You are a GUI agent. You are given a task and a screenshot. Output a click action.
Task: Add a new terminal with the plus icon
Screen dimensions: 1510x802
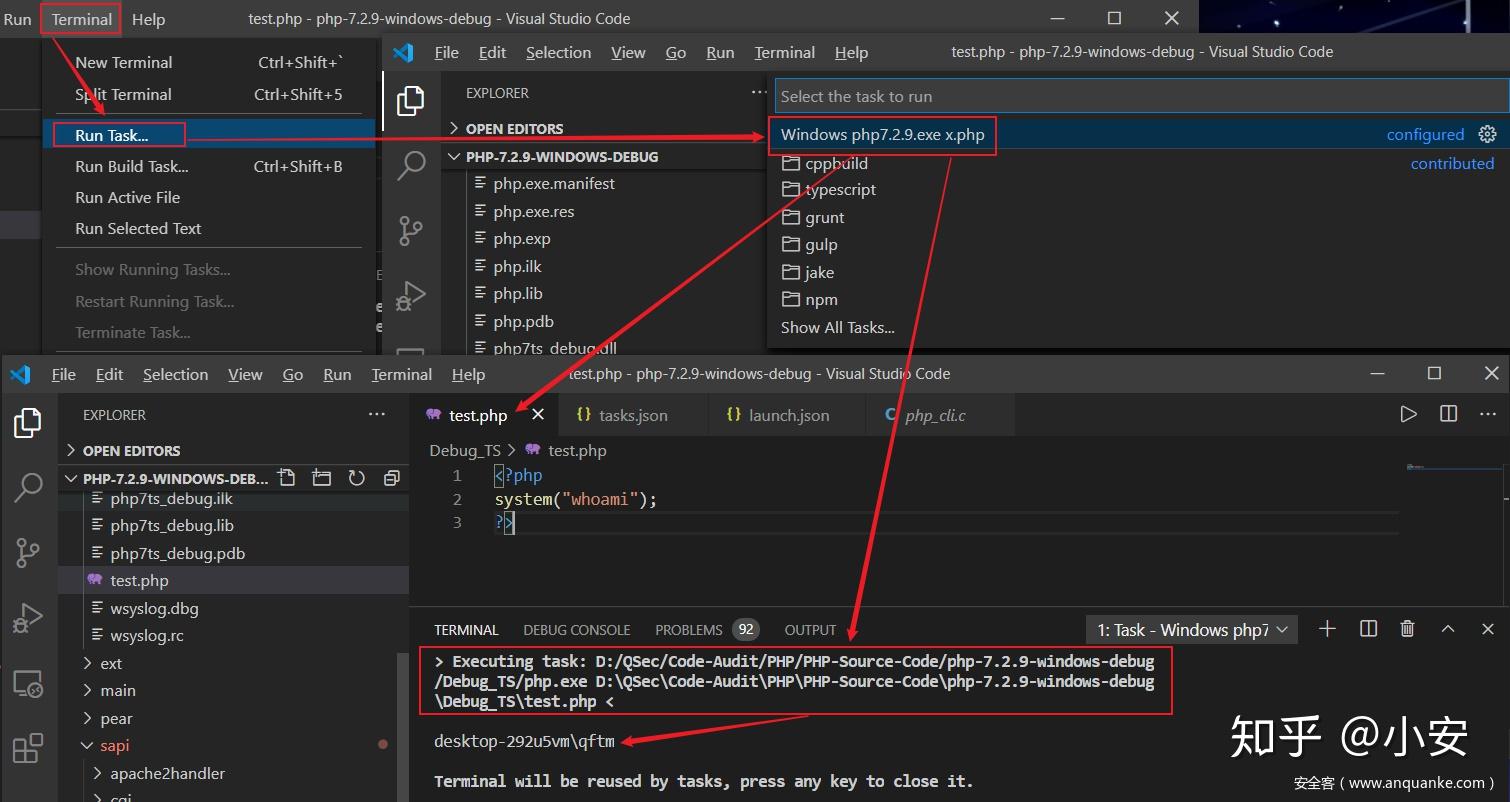pyautogui.click(x=1327, y=629)
